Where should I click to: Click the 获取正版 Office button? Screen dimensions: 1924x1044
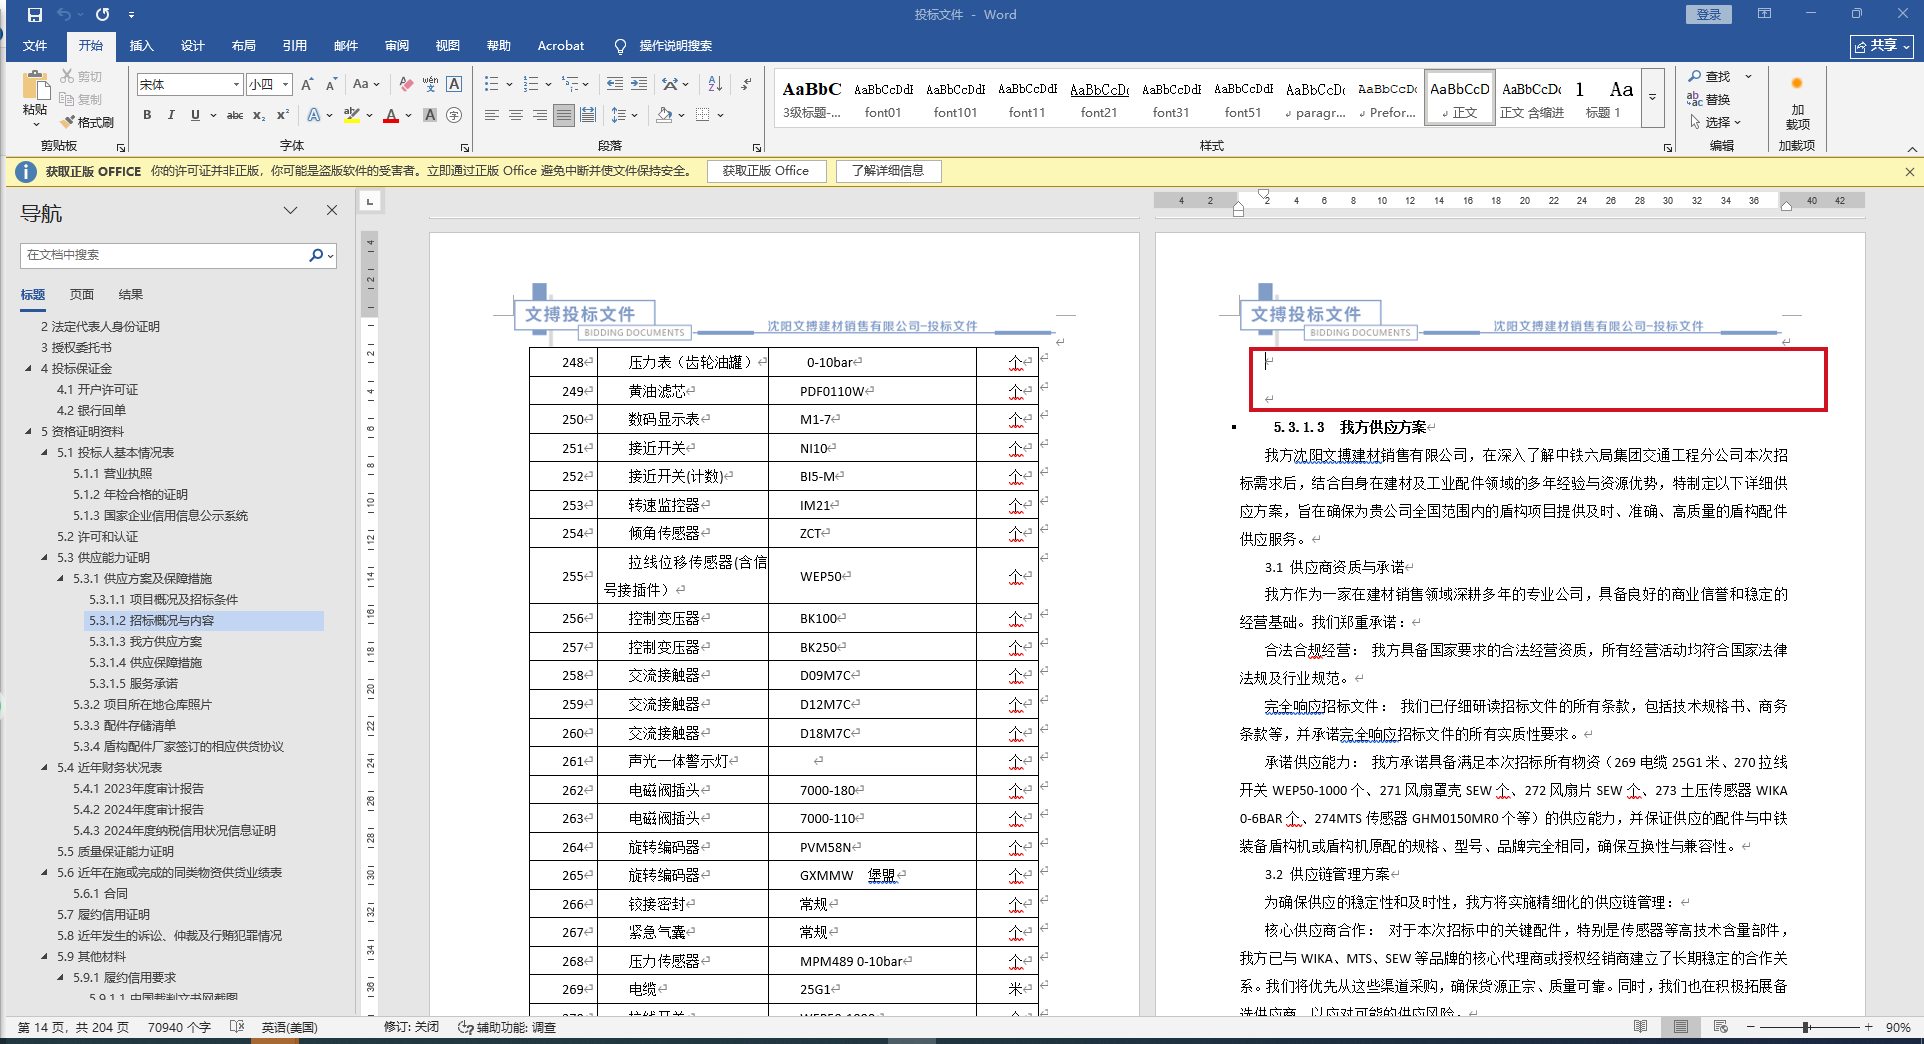coord(766,171)
